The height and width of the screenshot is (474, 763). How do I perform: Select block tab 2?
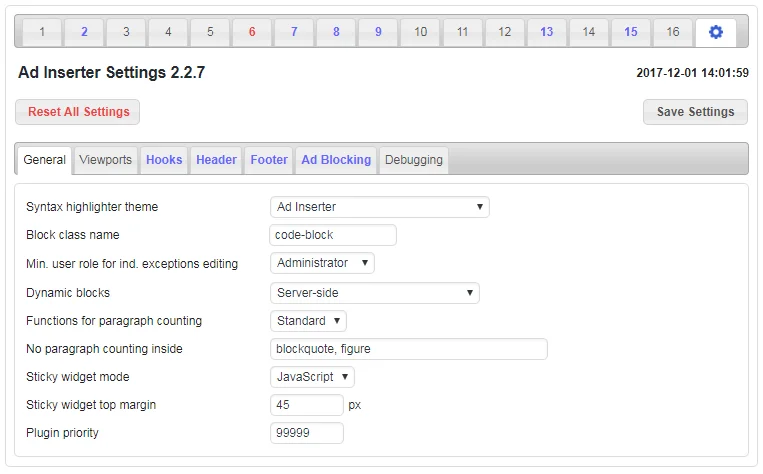84,32
